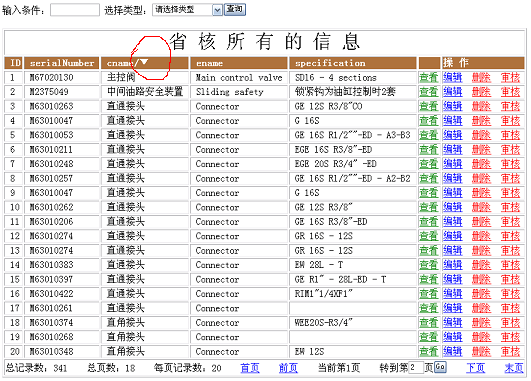Select the serial number M63010053 cell
Screen dimensions: 531x381
click(62, 135)
